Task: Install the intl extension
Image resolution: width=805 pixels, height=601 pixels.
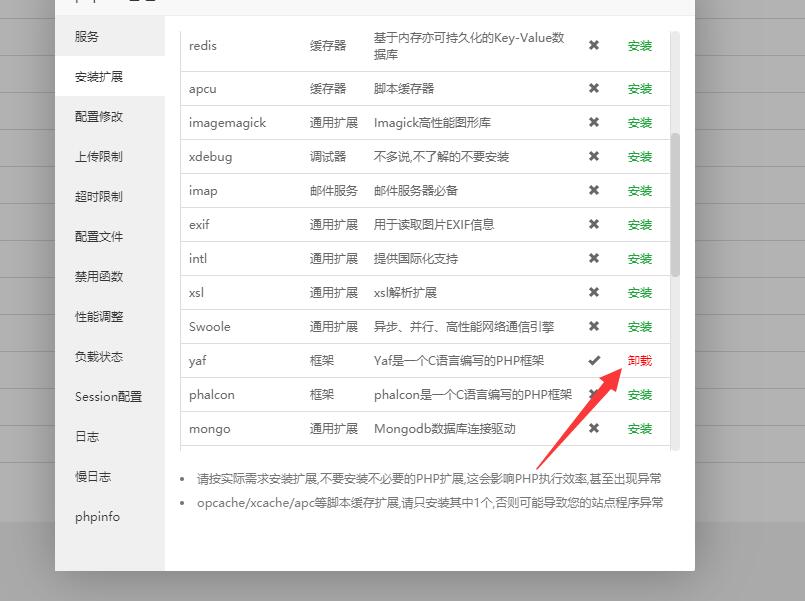Action: pyautogui.click(x=640, y=259)
